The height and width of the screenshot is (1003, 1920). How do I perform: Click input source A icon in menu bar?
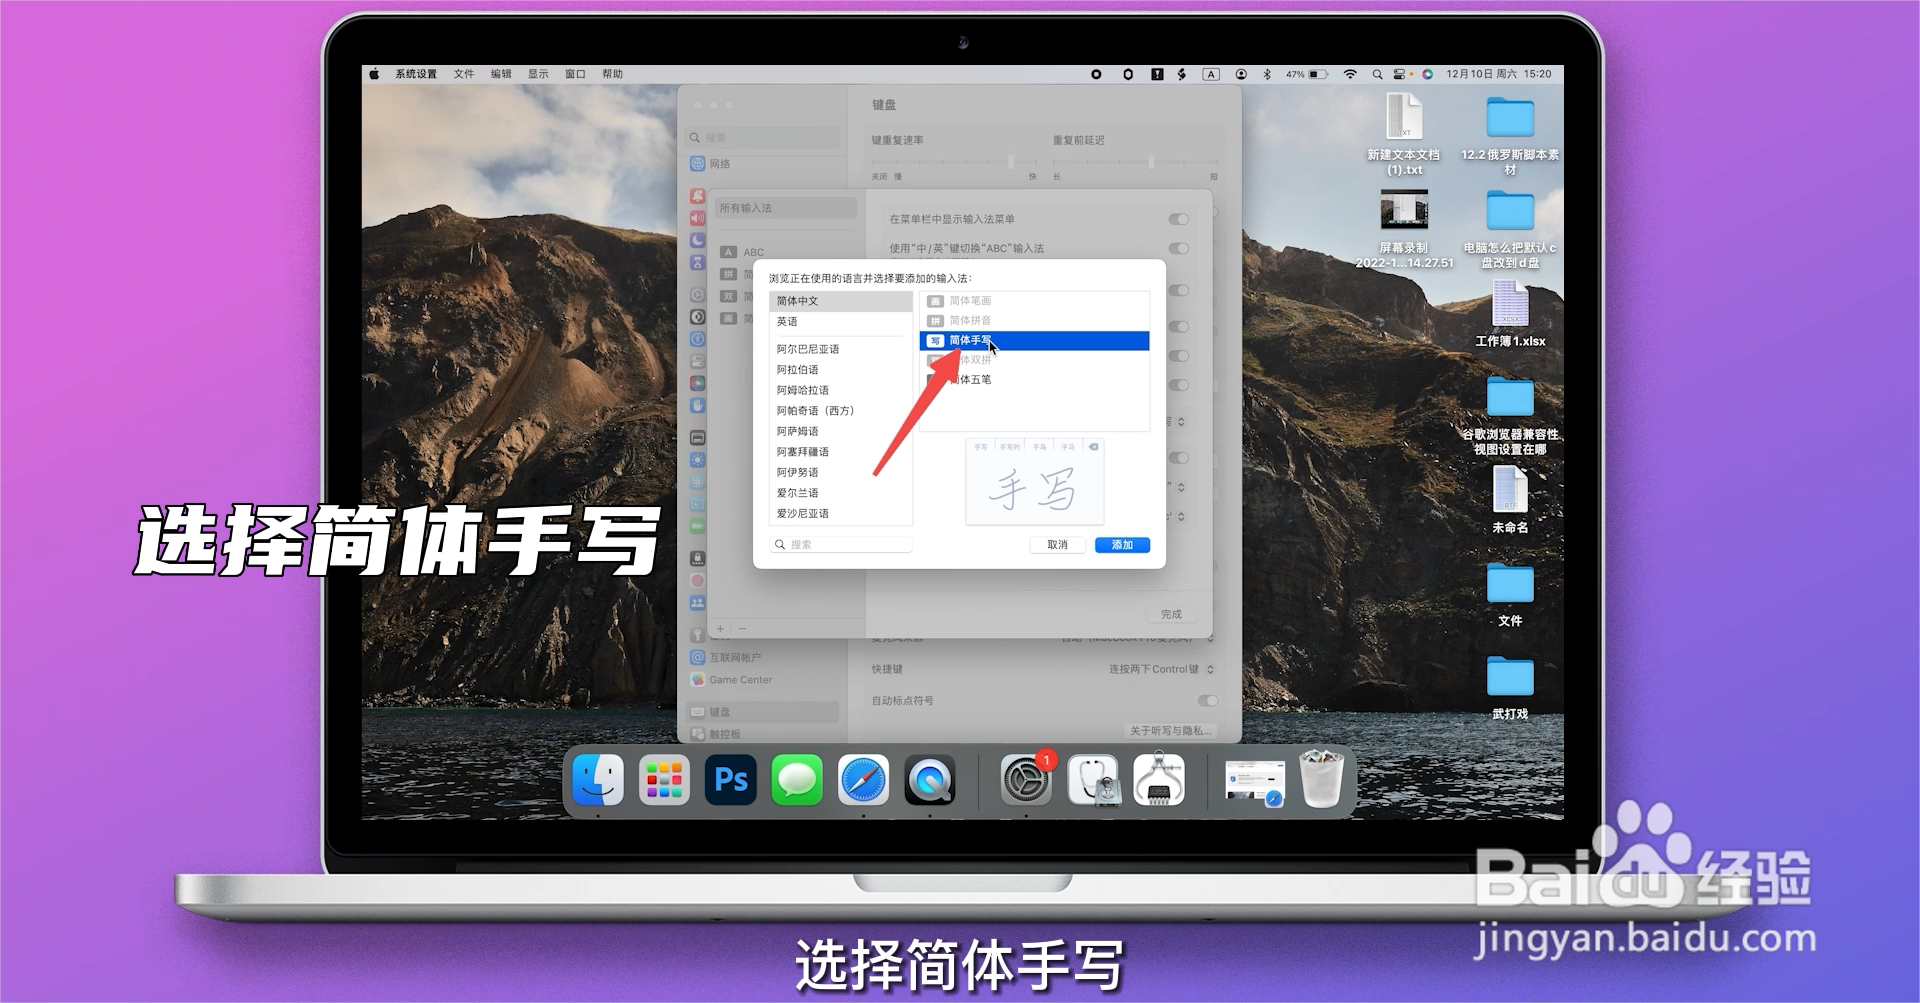click(1211, 74)
